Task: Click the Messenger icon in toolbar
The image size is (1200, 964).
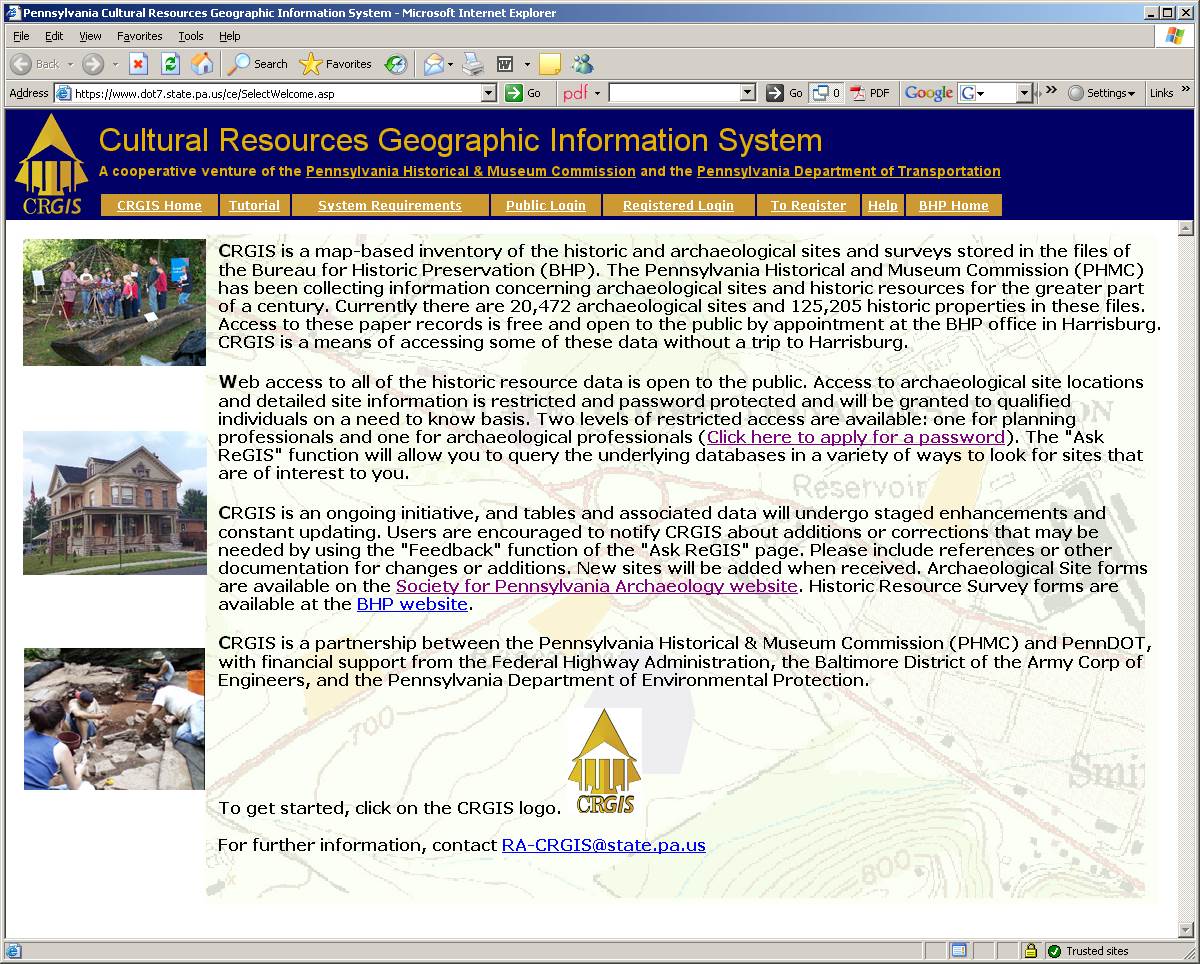Action: (582, 64)
